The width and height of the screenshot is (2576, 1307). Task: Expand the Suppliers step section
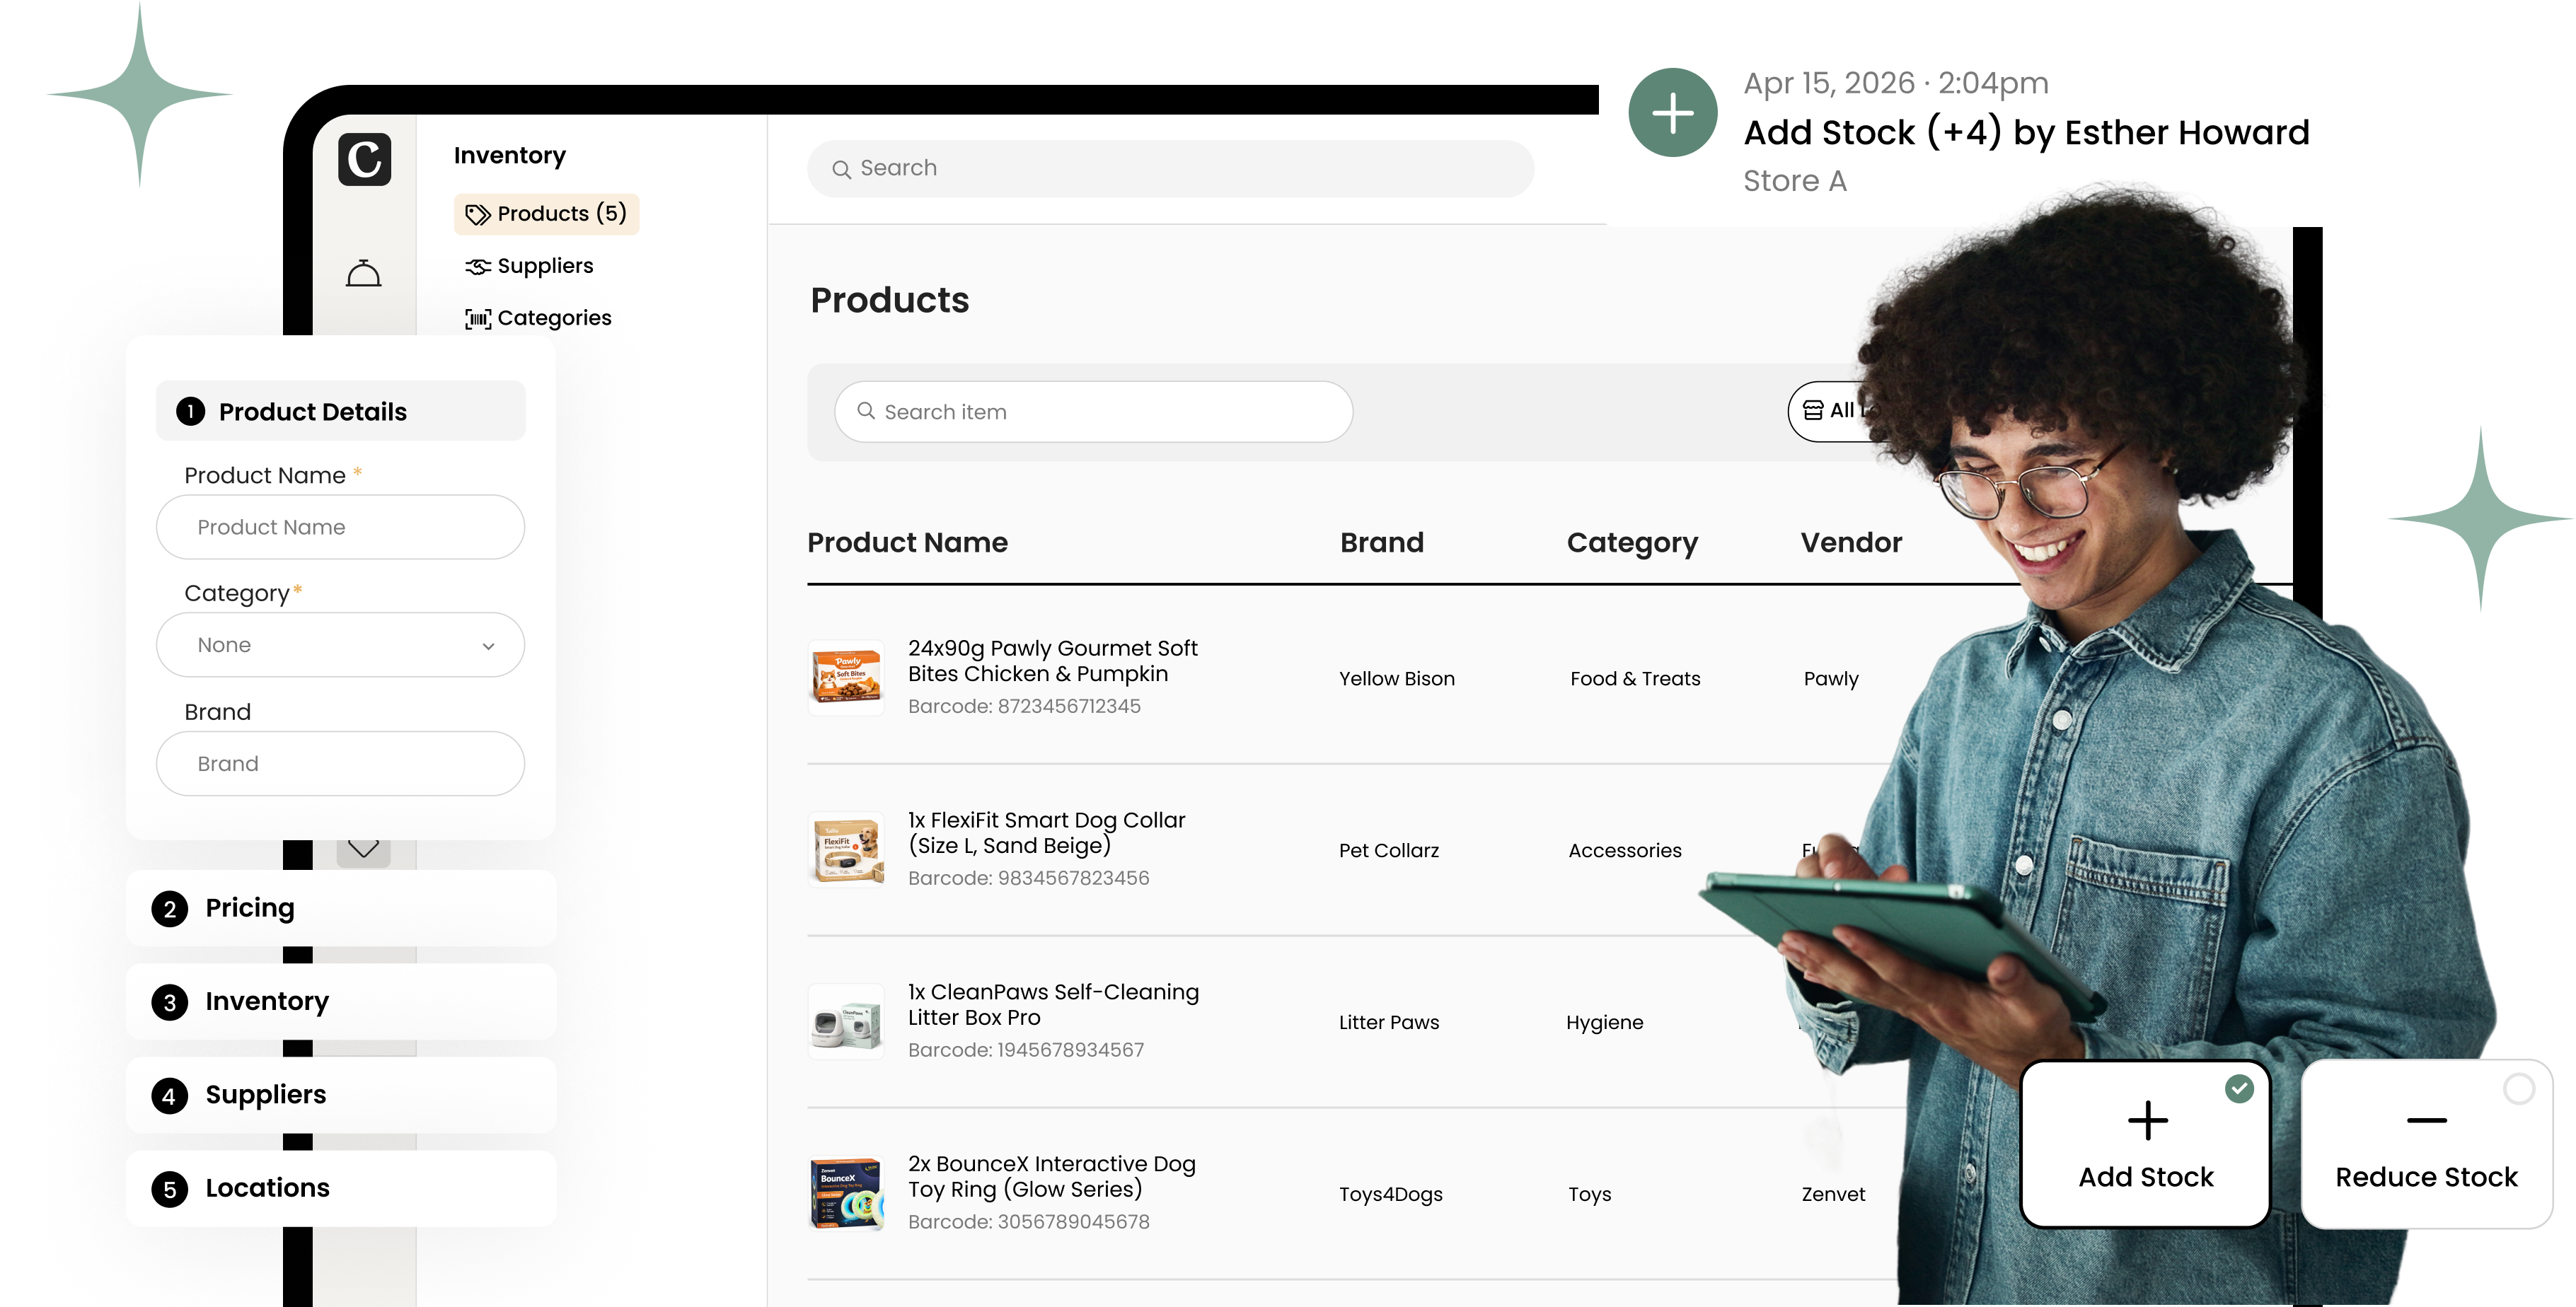[341, 1095]
